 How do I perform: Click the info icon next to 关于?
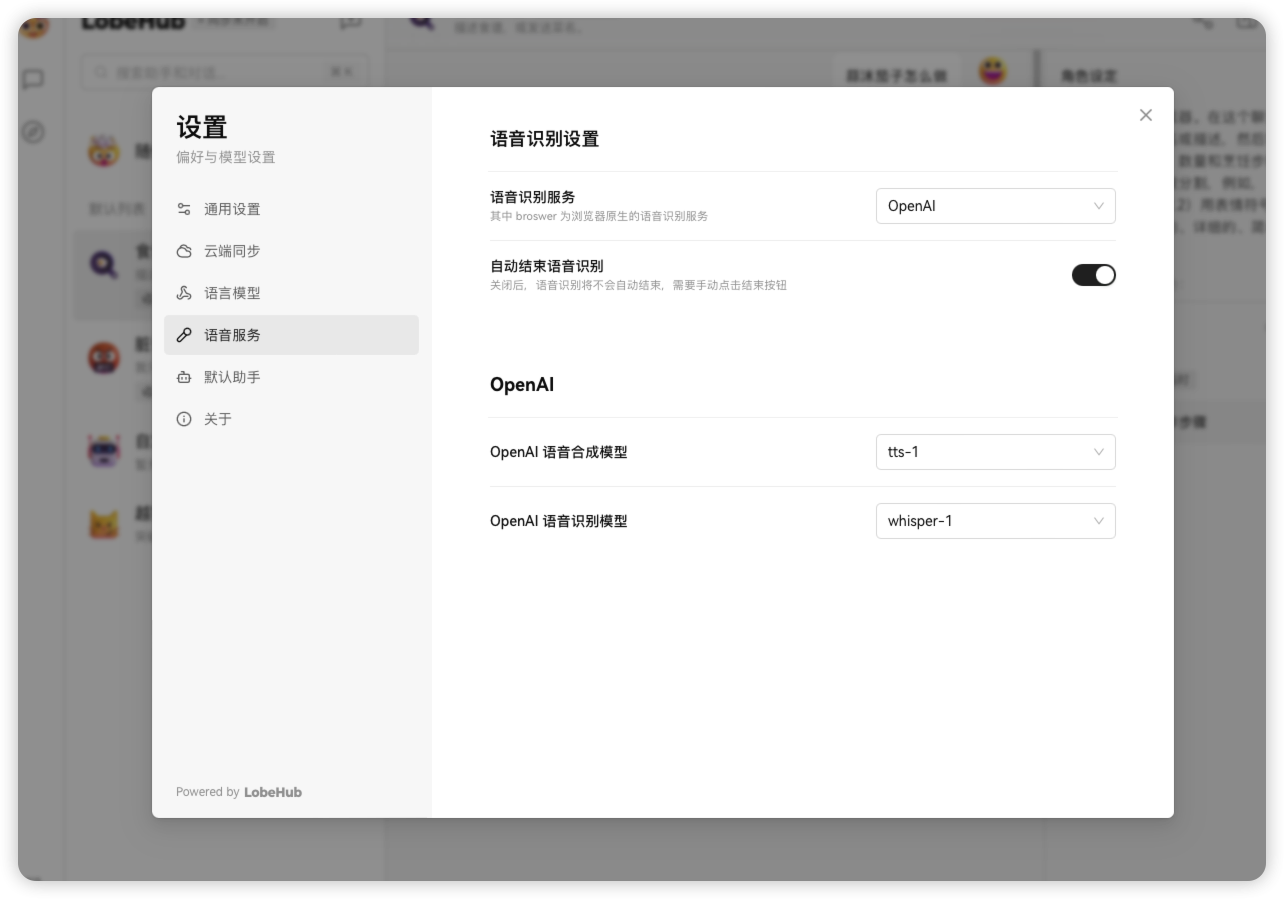(x=184, y=419)
